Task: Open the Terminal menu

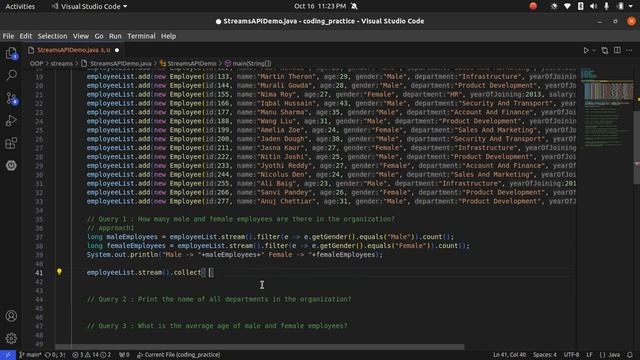Action: pyautogui.click(x=141, y=36)
